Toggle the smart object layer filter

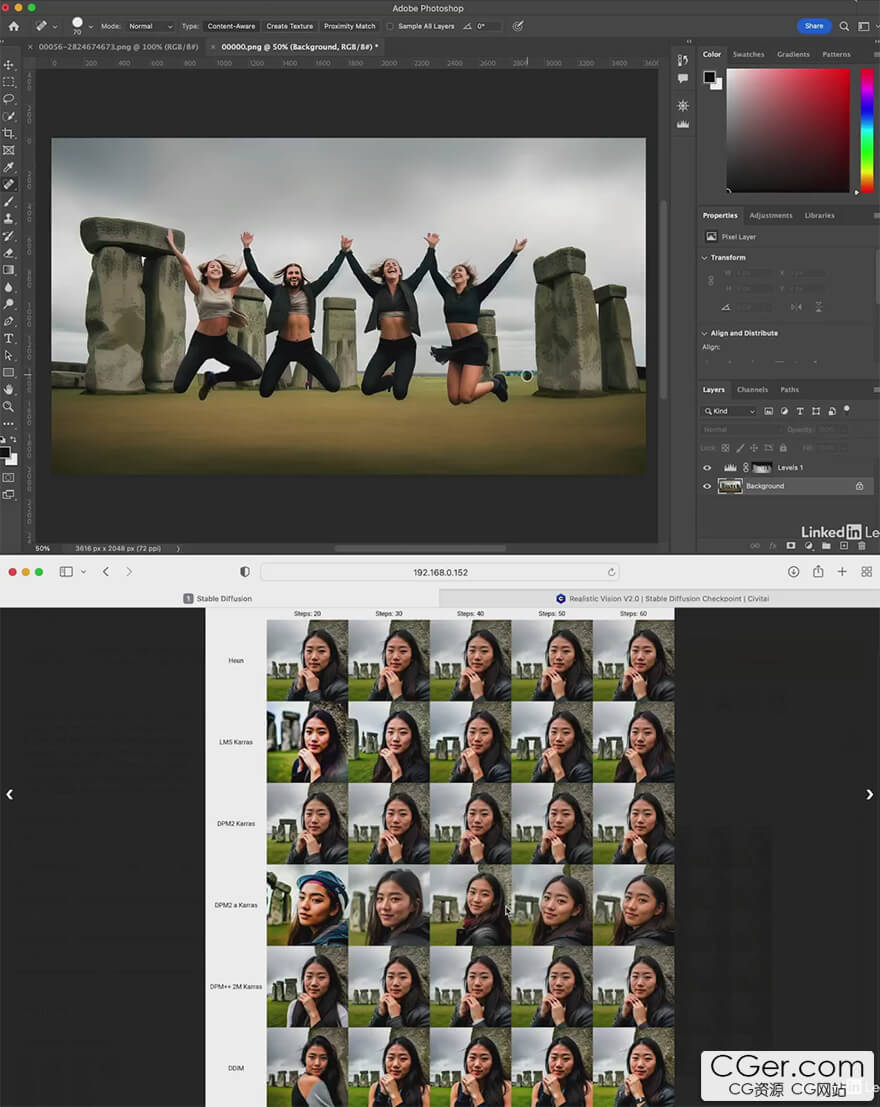[832, 411]
